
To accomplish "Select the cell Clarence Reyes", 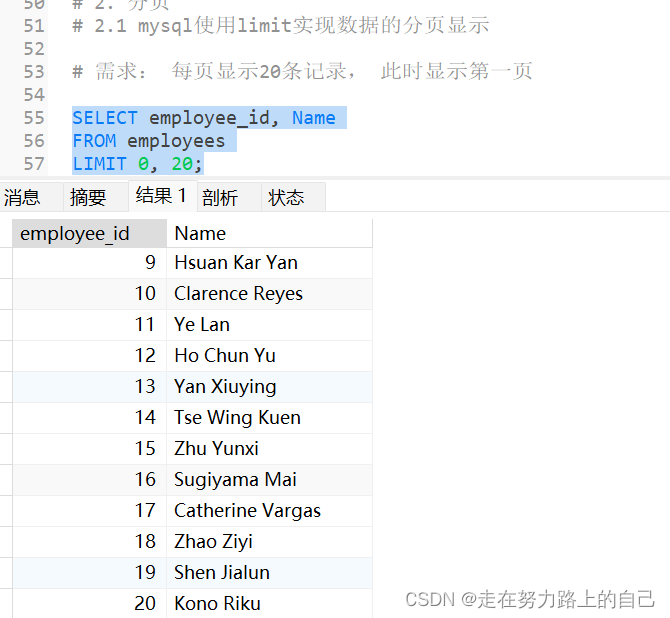I will click(x=270, y=294).
